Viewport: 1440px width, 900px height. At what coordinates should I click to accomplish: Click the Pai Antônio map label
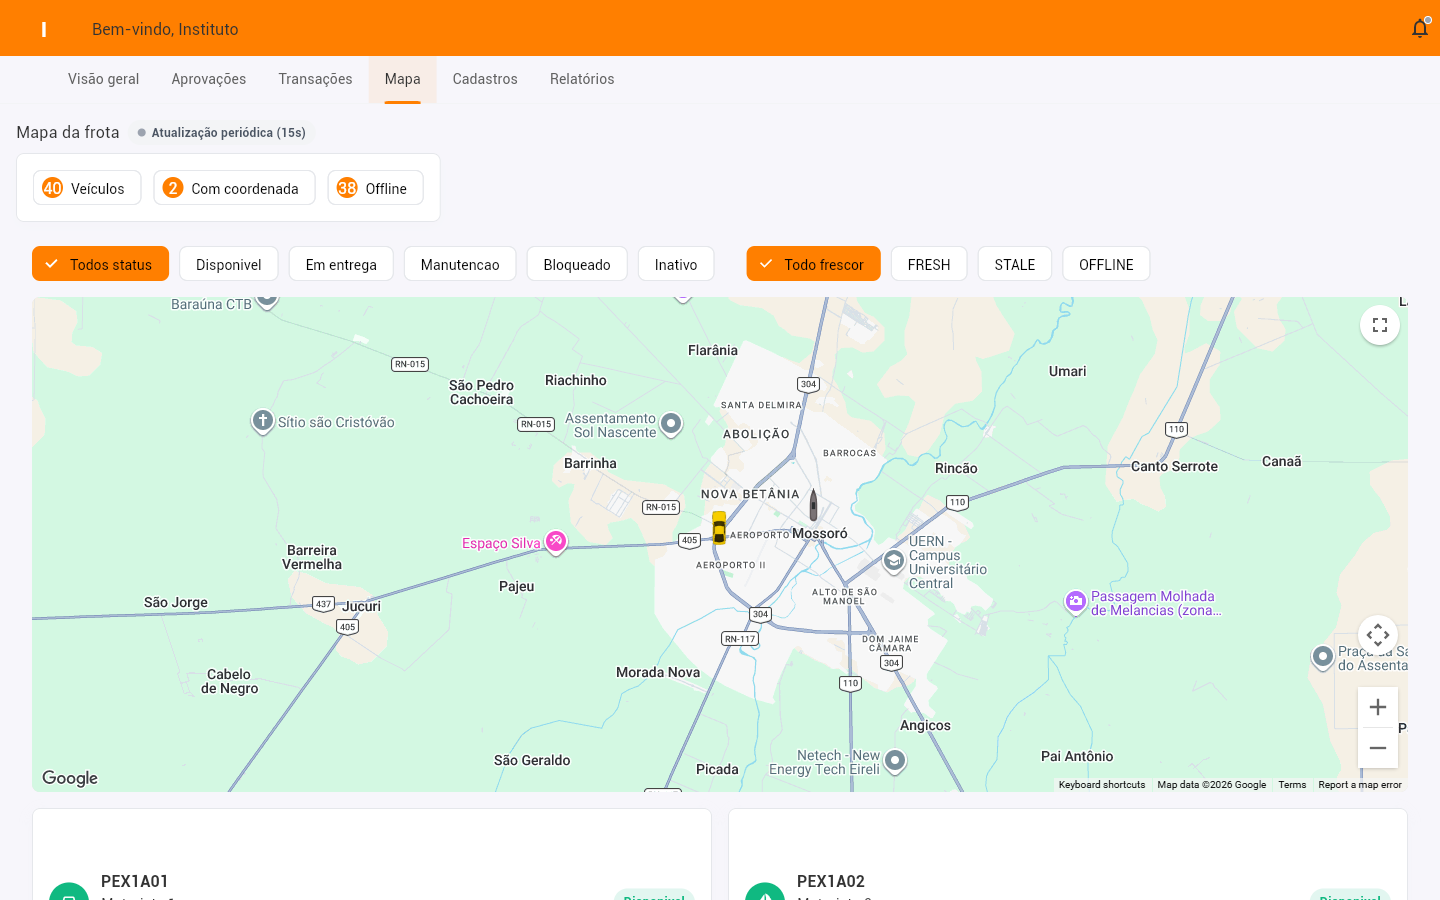click(x=1077, y=756)
